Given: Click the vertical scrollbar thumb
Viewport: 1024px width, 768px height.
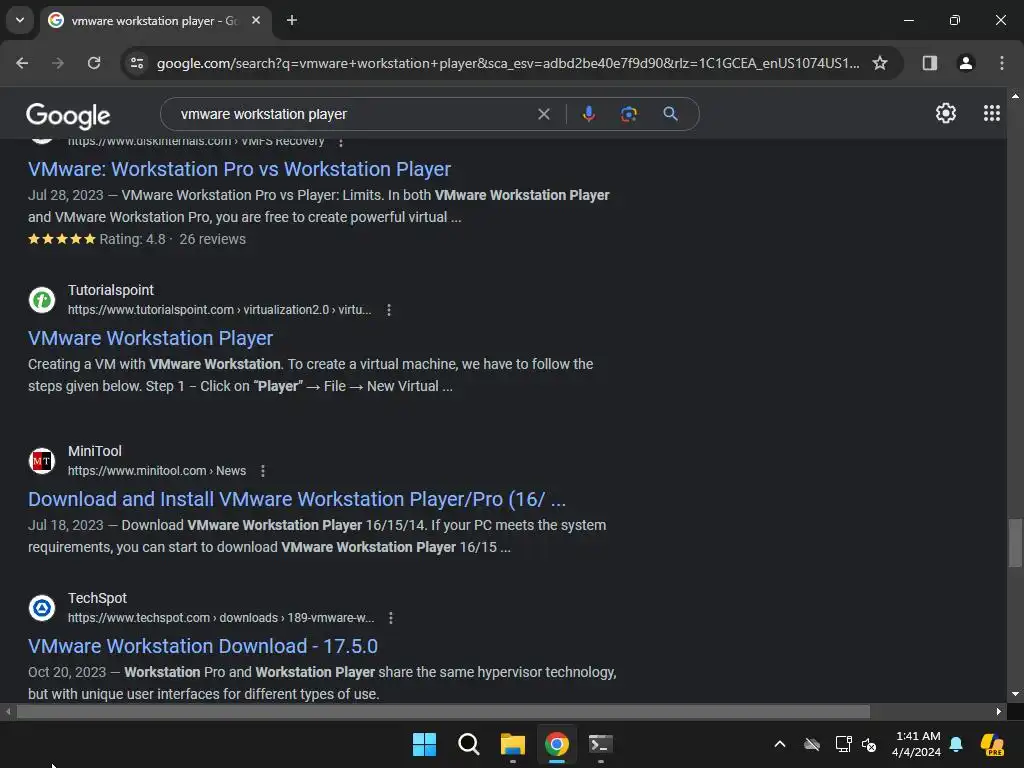Looking at the screenshot, I should click(1014, 543).
